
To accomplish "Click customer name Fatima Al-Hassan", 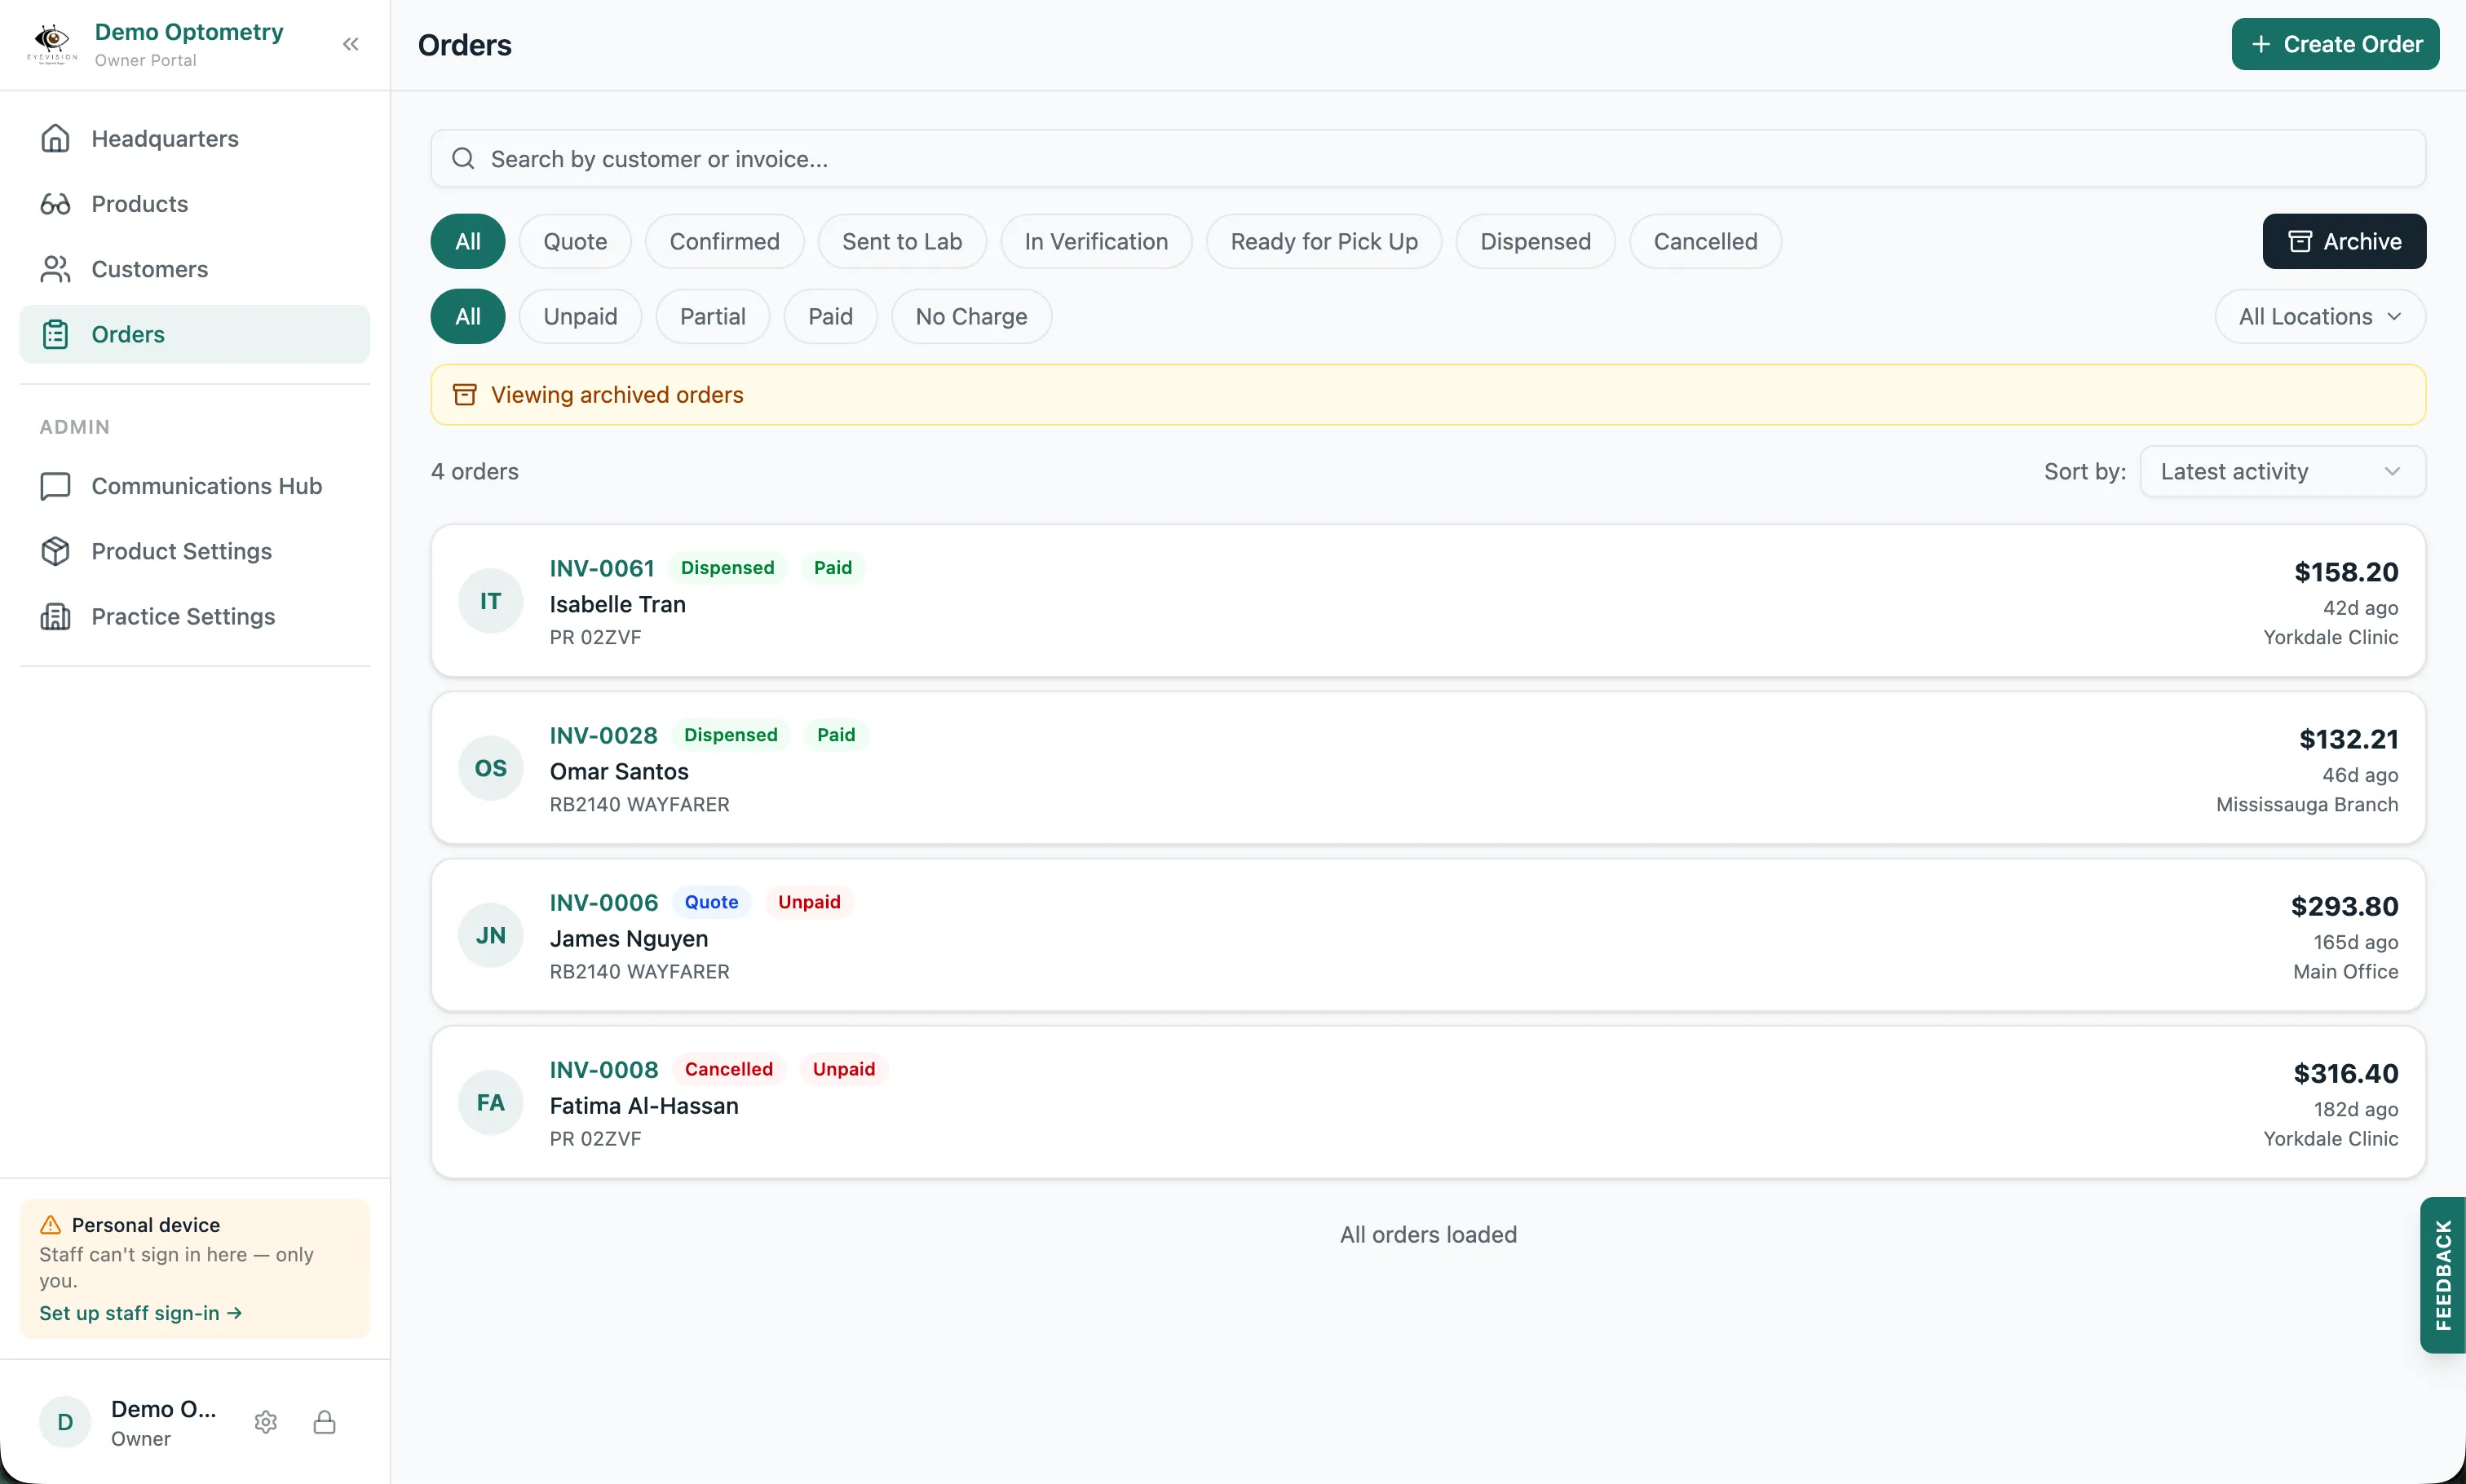I will point(643,1105).
